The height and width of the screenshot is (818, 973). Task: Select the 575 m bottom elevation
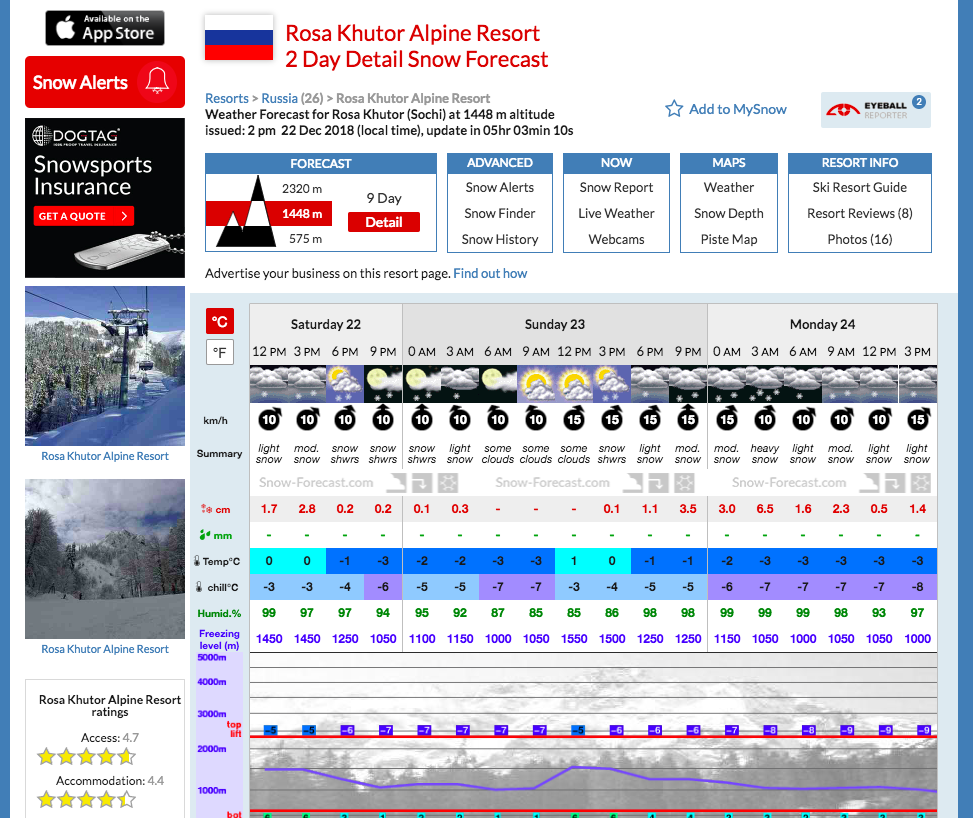305,239
